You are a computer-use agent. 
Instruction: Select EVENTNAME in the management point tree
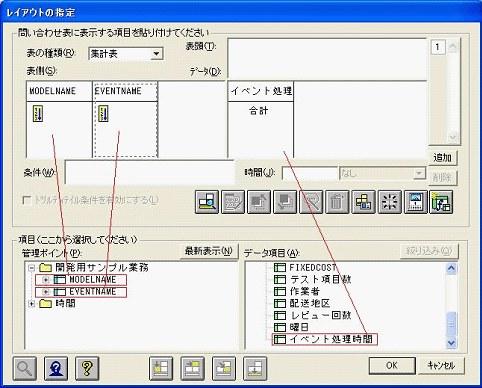click(x=92, y=292)
